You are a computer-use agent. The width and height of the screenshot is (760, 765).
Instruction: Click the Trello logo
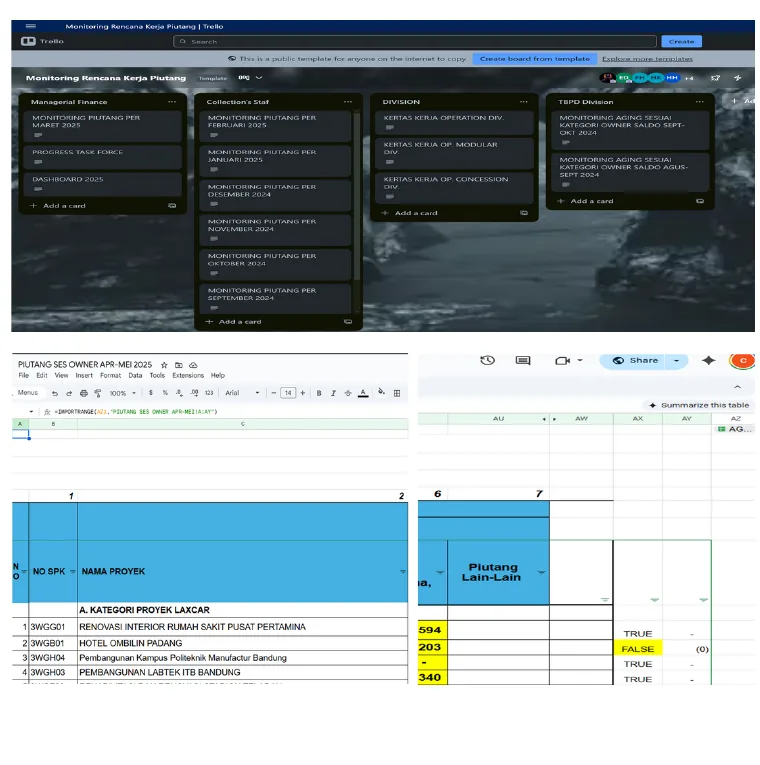(x=42, y=41)
